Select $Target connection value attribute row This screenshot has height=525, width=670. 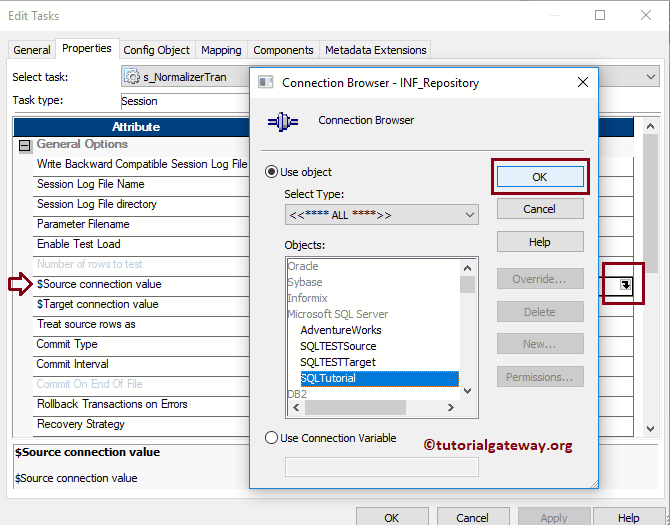click(141, 305)
